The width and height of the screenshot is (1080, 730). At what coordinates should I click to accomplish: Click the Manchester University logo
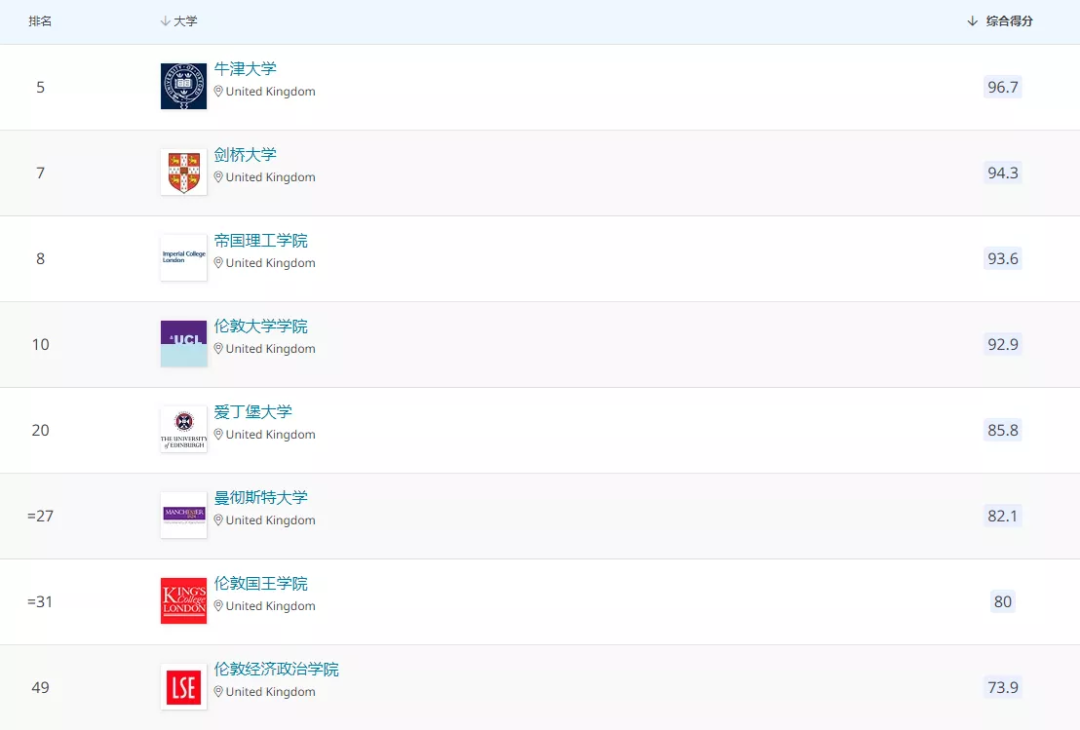(184, 515)
